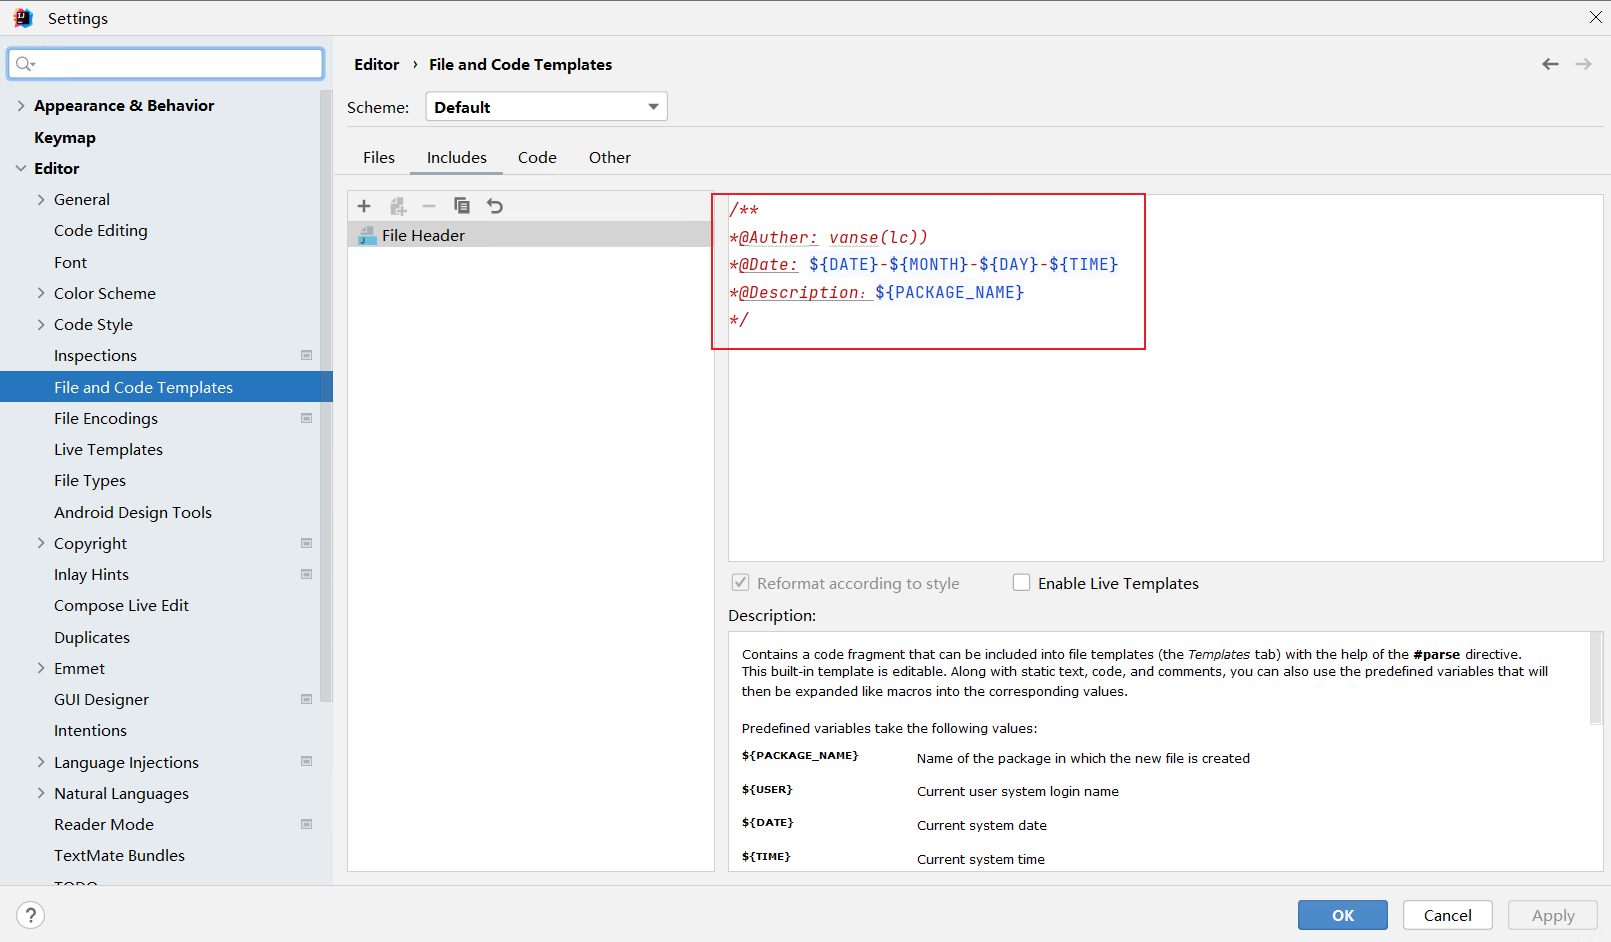
Task: Expand the Language Injections node
Action: click(x=41, y=762)
